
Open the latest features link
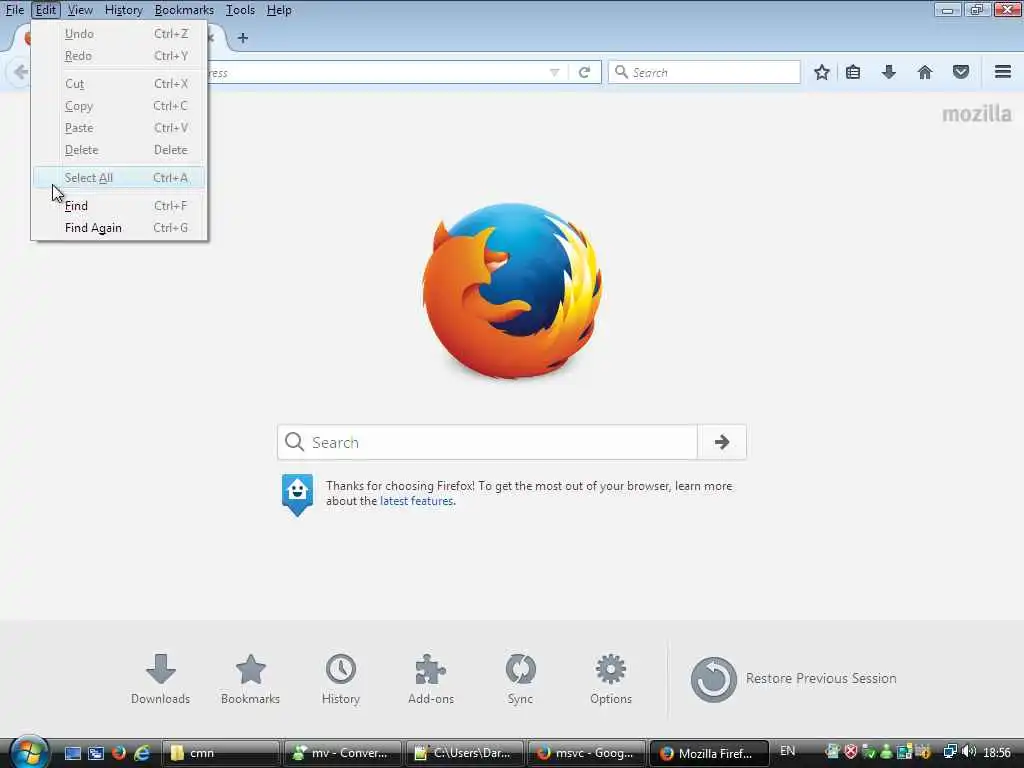(417, 501)
